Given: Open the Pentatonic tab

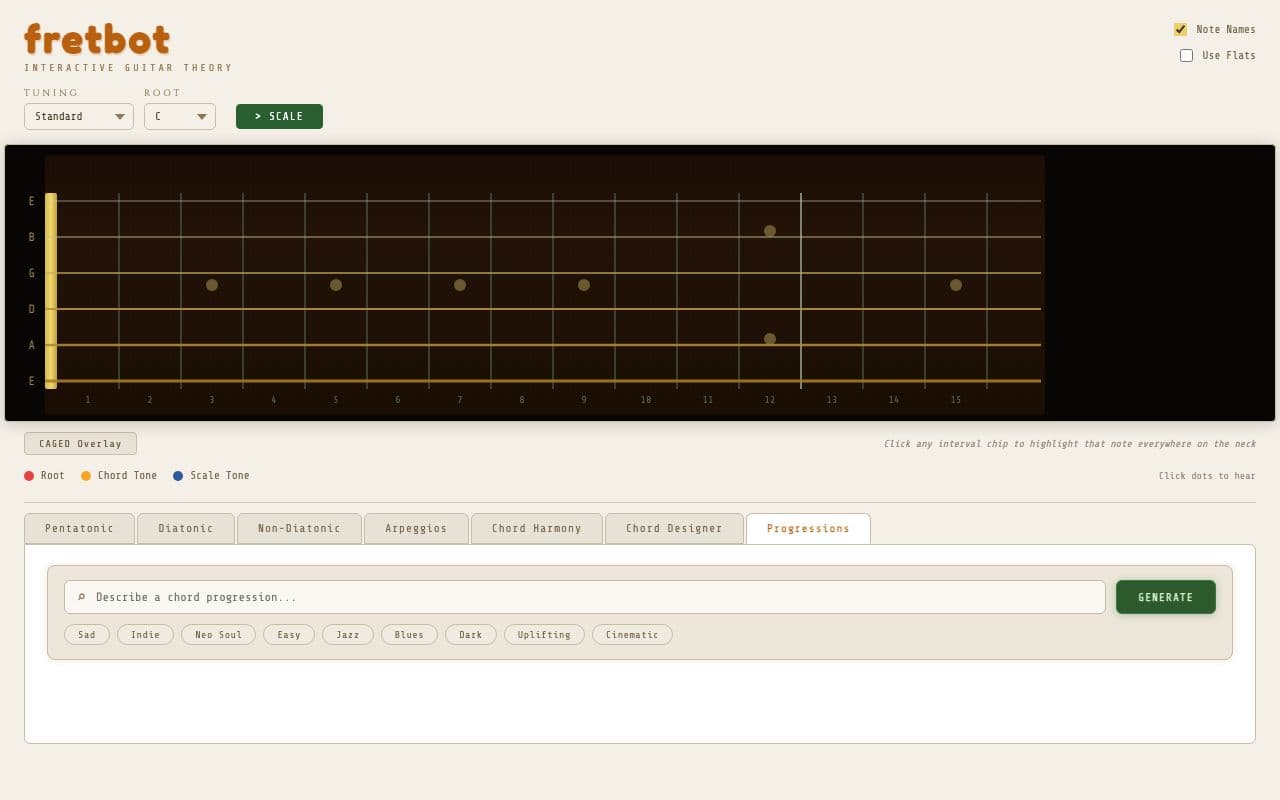Looking at the screenshot, I should click(79, 528).
